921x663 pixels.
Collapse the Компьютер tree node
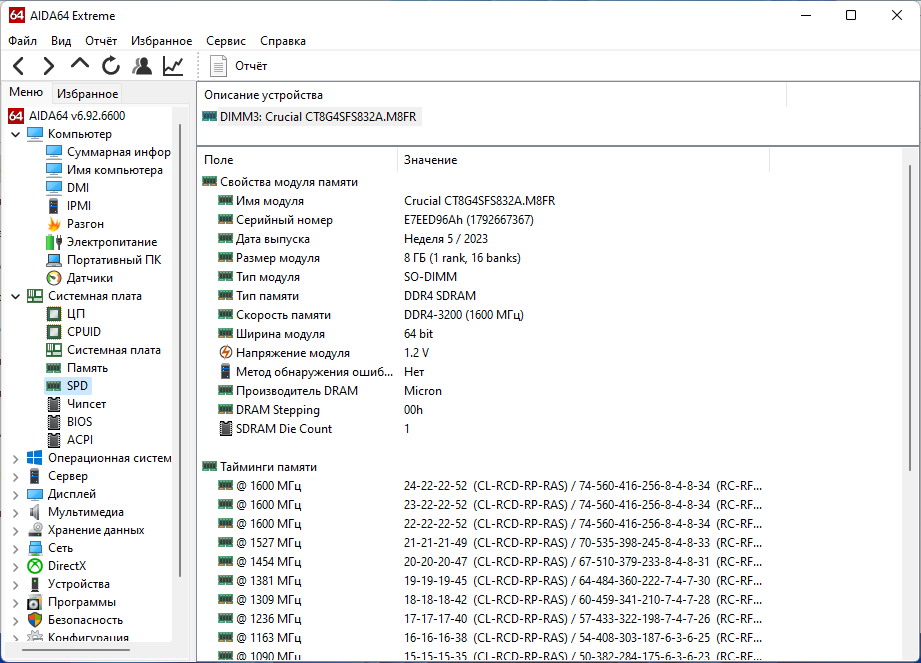pos(16,134)
